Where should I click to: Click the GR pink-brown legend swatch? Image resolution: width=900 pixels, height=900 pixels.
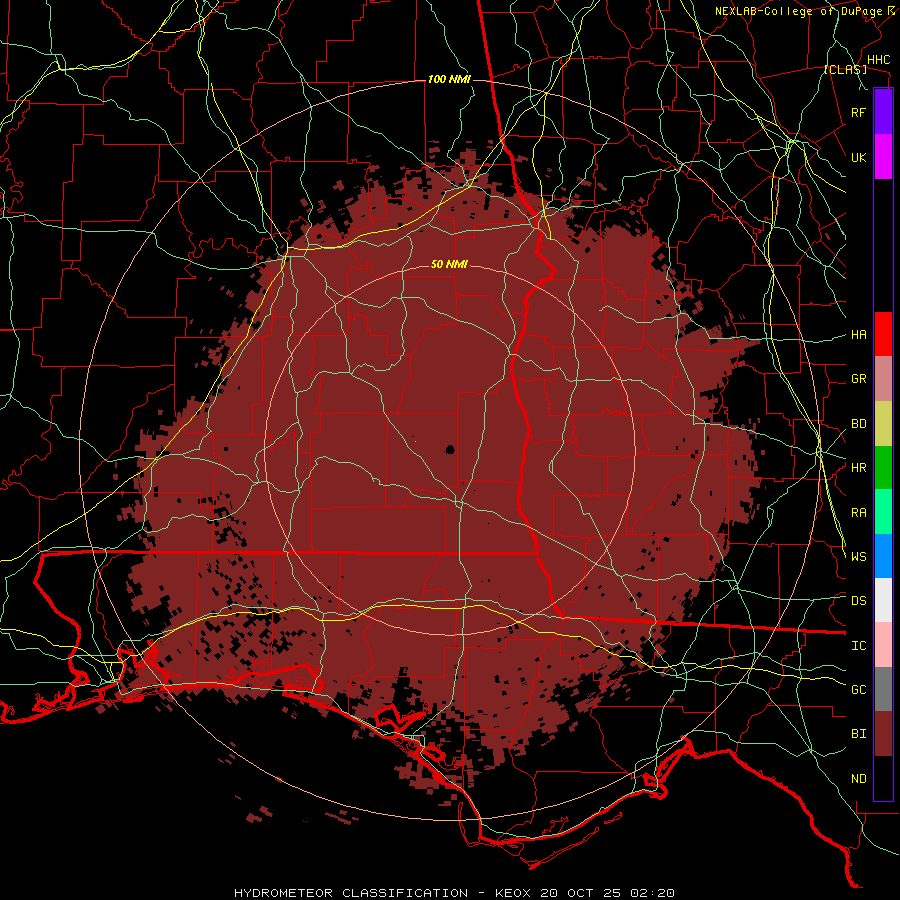883,379
